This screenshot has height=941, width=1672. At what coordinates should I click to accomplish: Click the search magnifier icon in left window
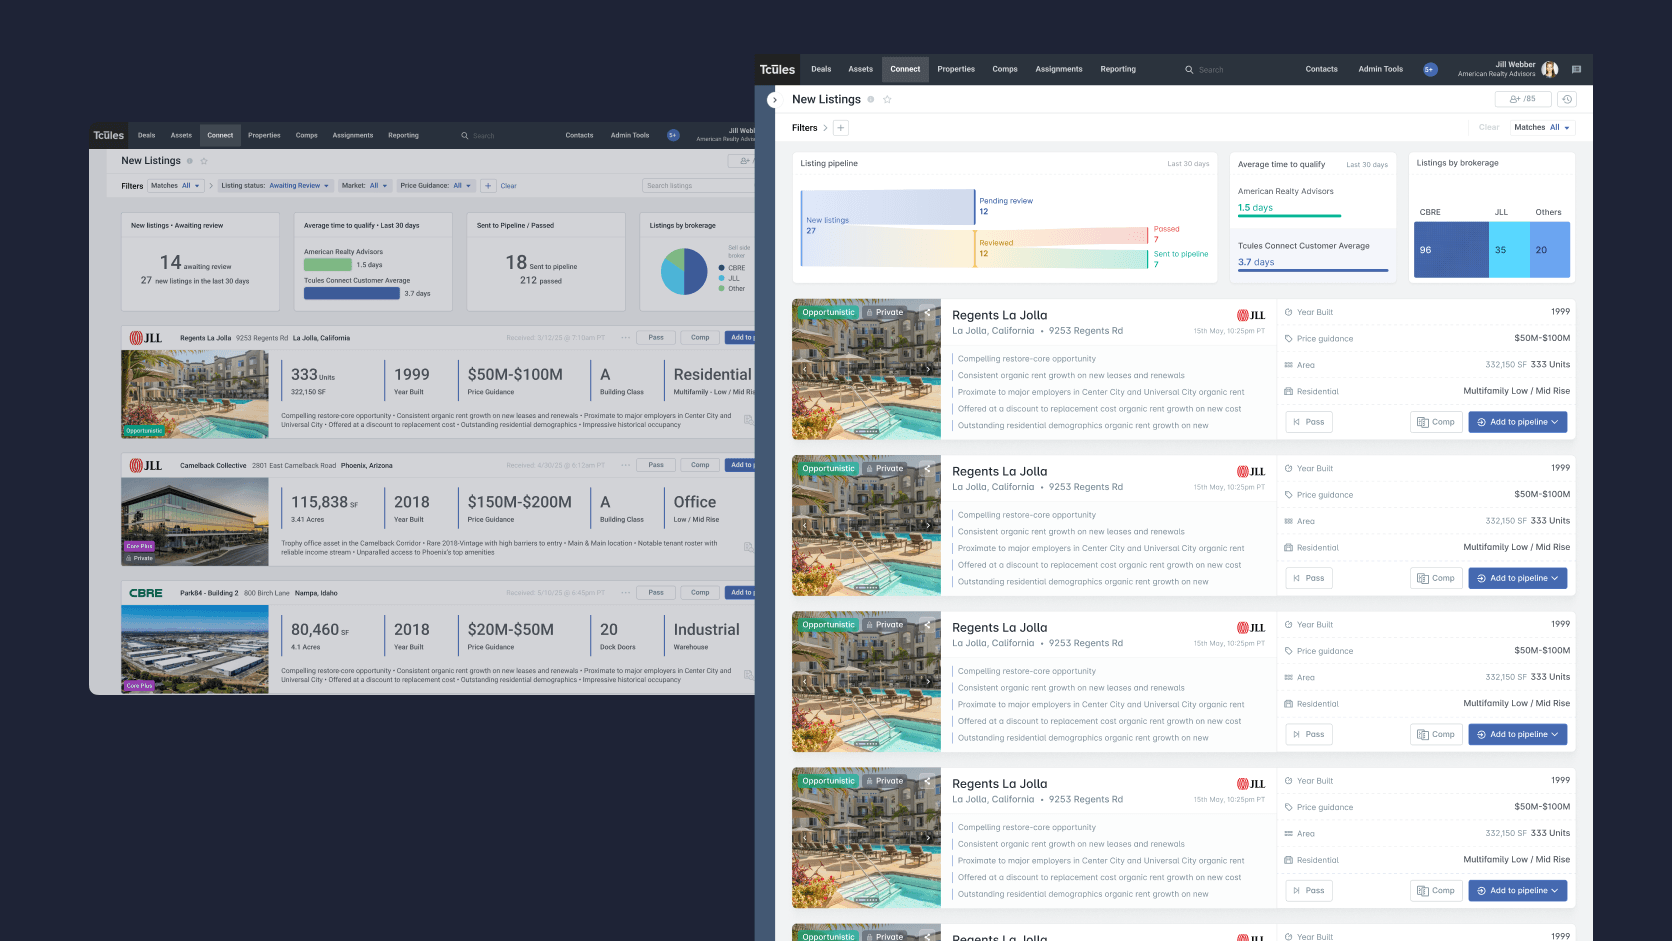[x=465, y=135]
